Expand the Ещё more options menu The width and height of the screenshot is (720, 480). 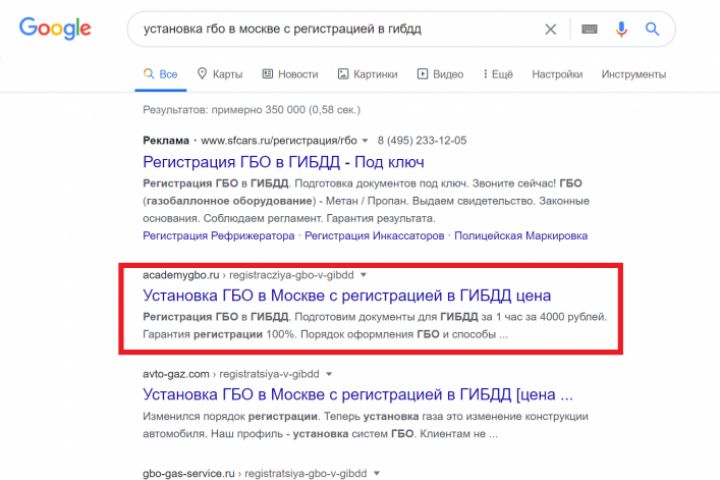pyautogui.click(x=498, y=74)
